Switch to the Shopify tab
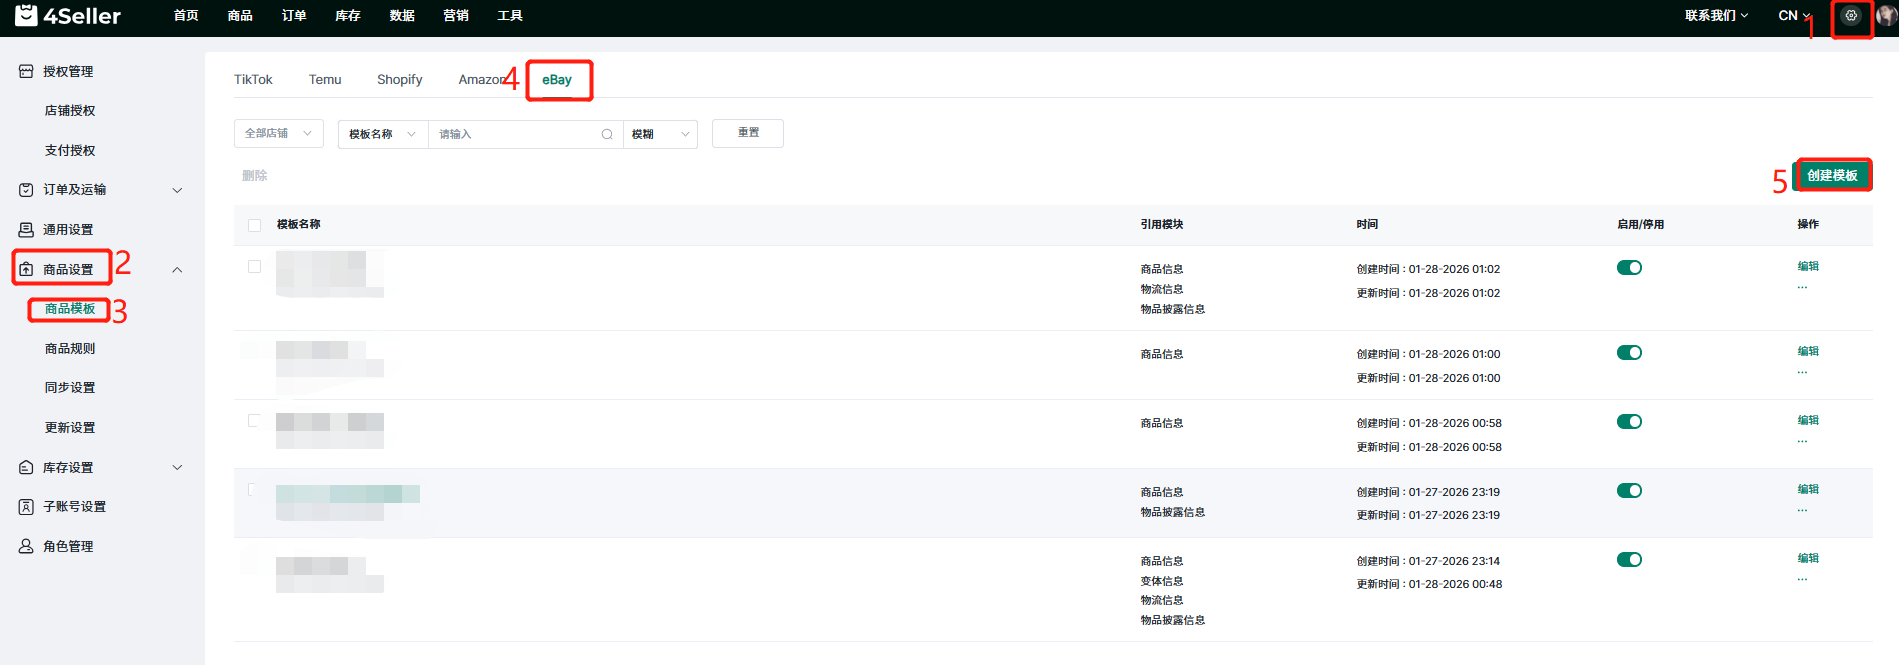This screenshot has width=1899, height=665. tap(399, 80)
